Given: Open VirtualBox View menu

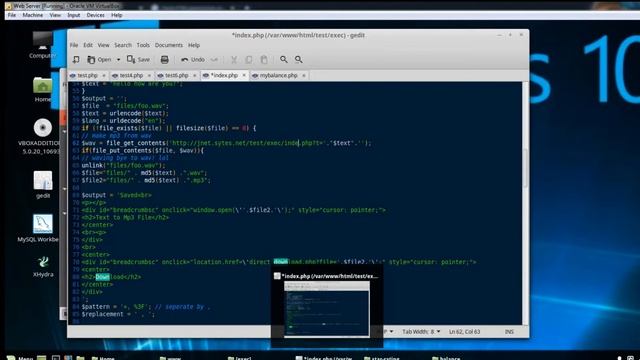Looking at the screenshot, I should click(x=55, y=15).
